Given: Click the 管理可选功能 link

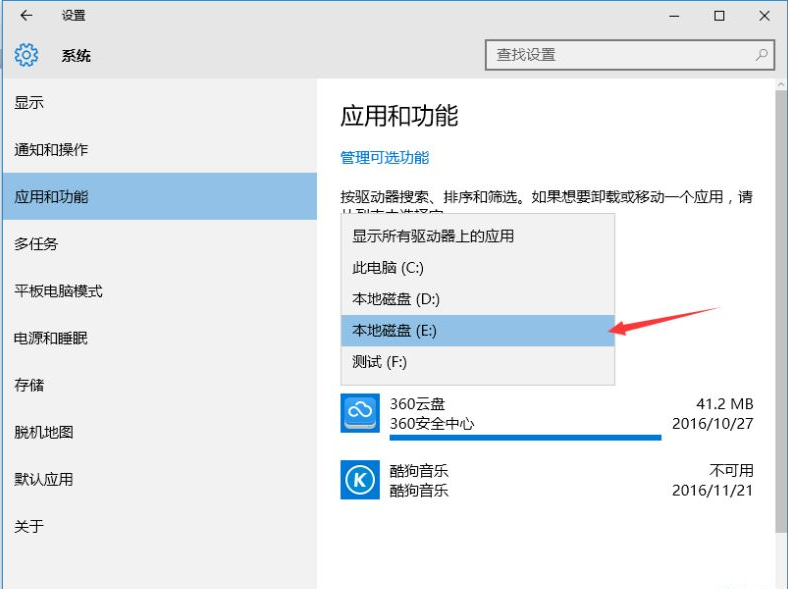Looking at the screenshot, I should [x=385, y=158].
